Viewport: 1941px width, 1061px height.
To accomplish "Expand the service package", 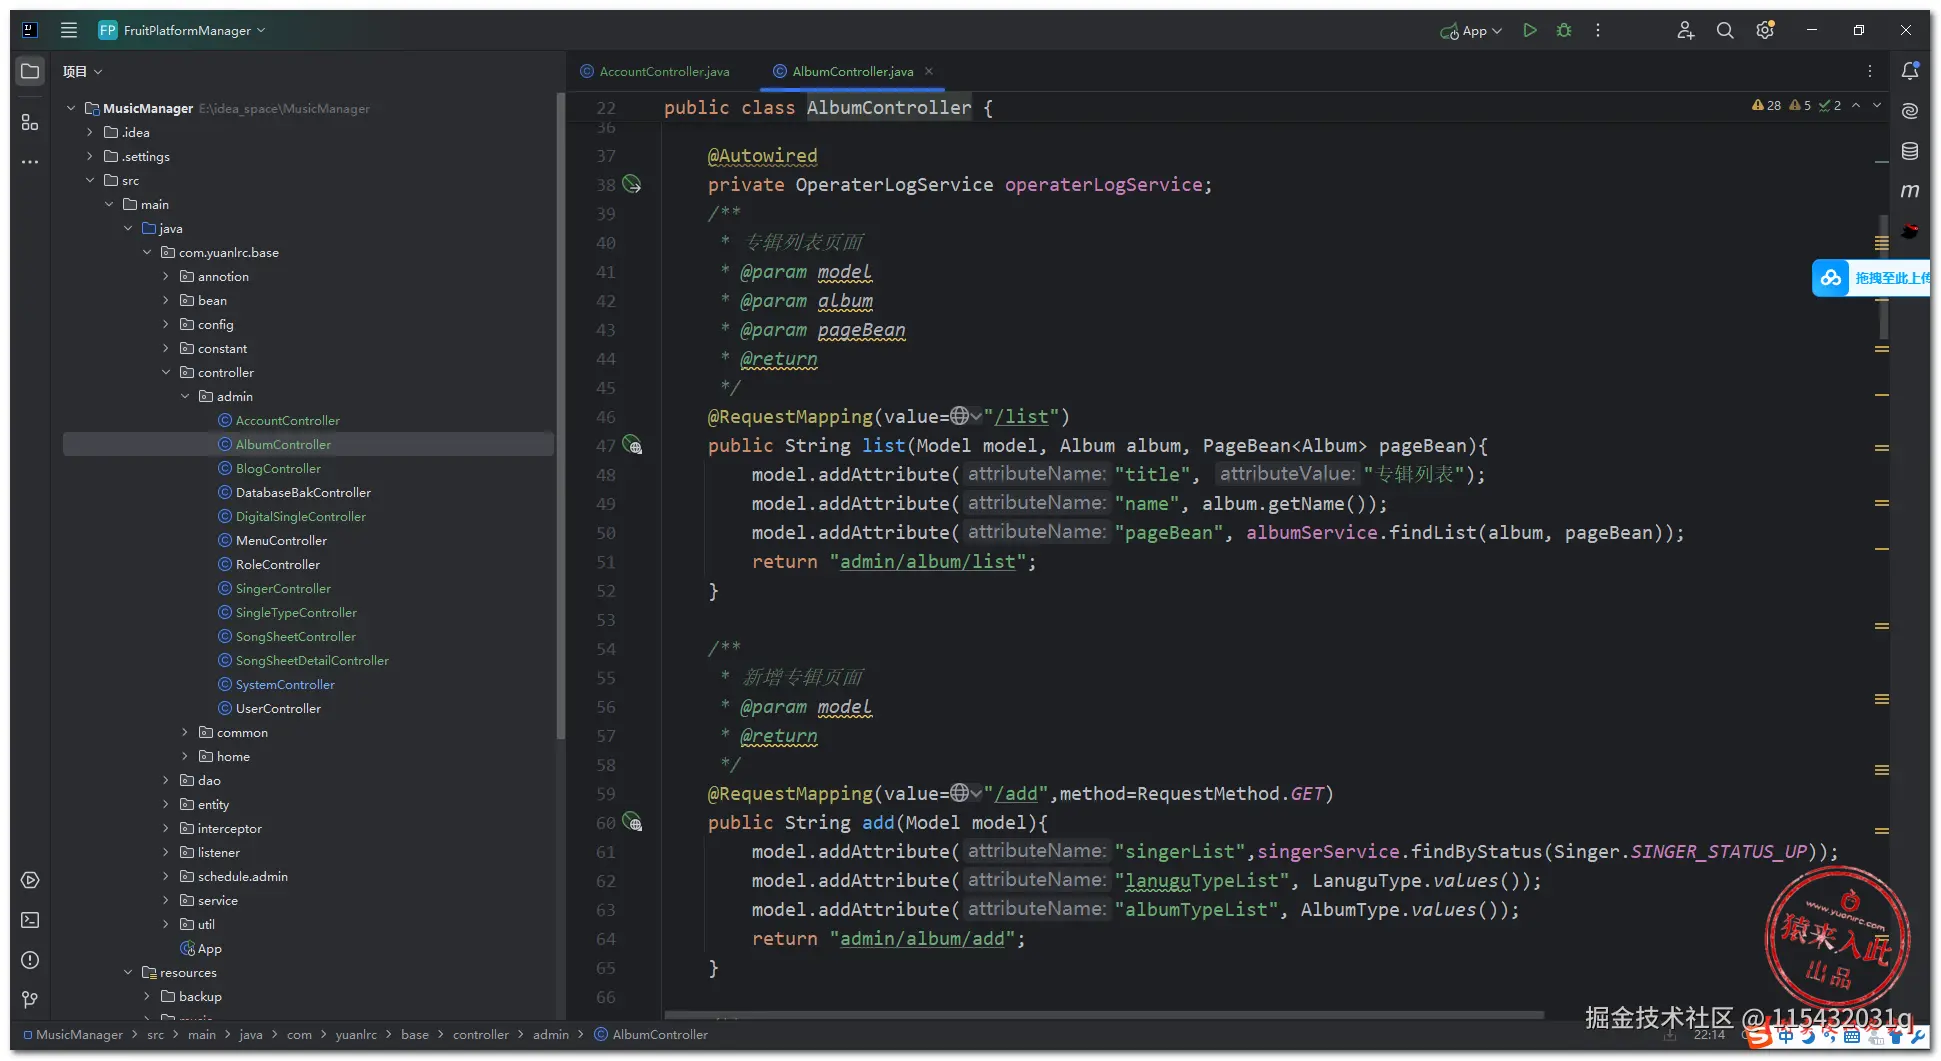I will click(166, 900).
